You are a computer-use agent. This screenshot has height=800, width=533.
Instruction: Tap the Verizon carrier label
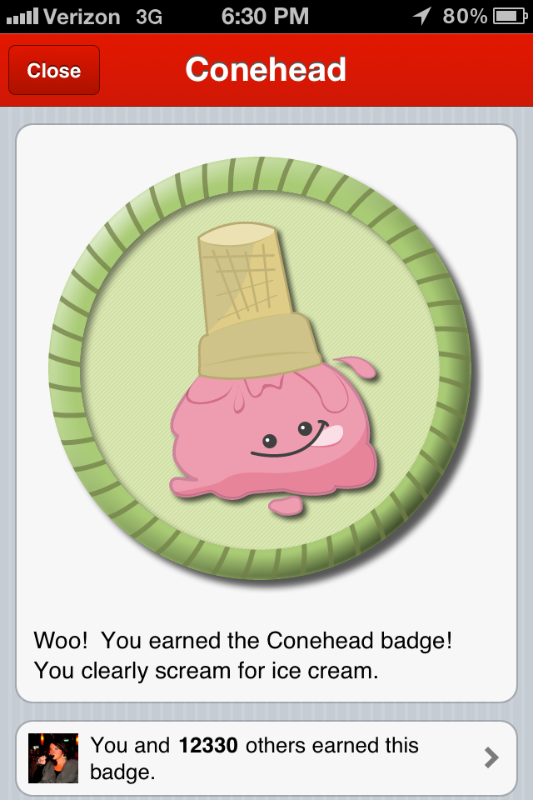click(82, 17)
